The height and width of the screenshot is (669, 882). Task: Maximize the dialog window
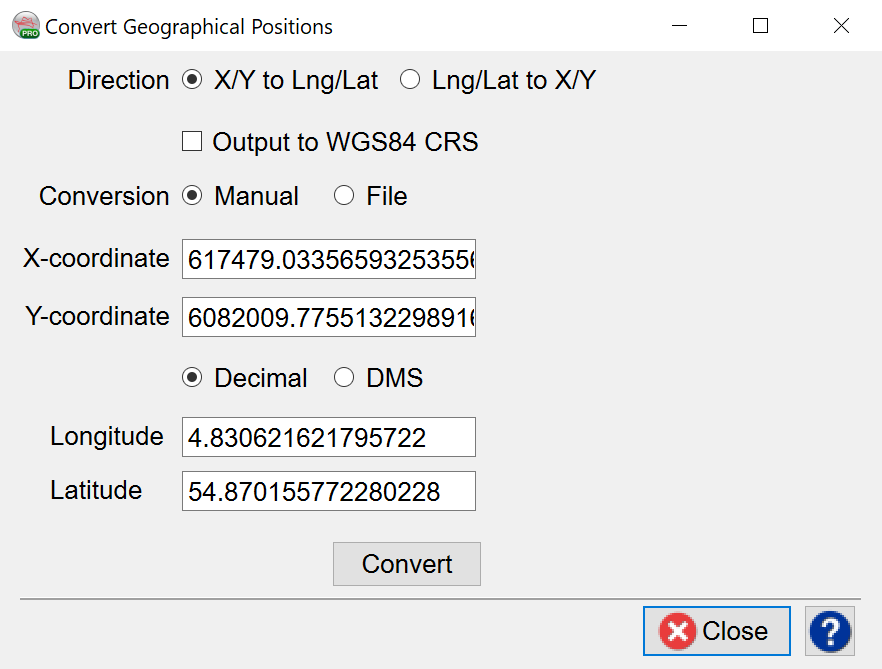point(760,26)
